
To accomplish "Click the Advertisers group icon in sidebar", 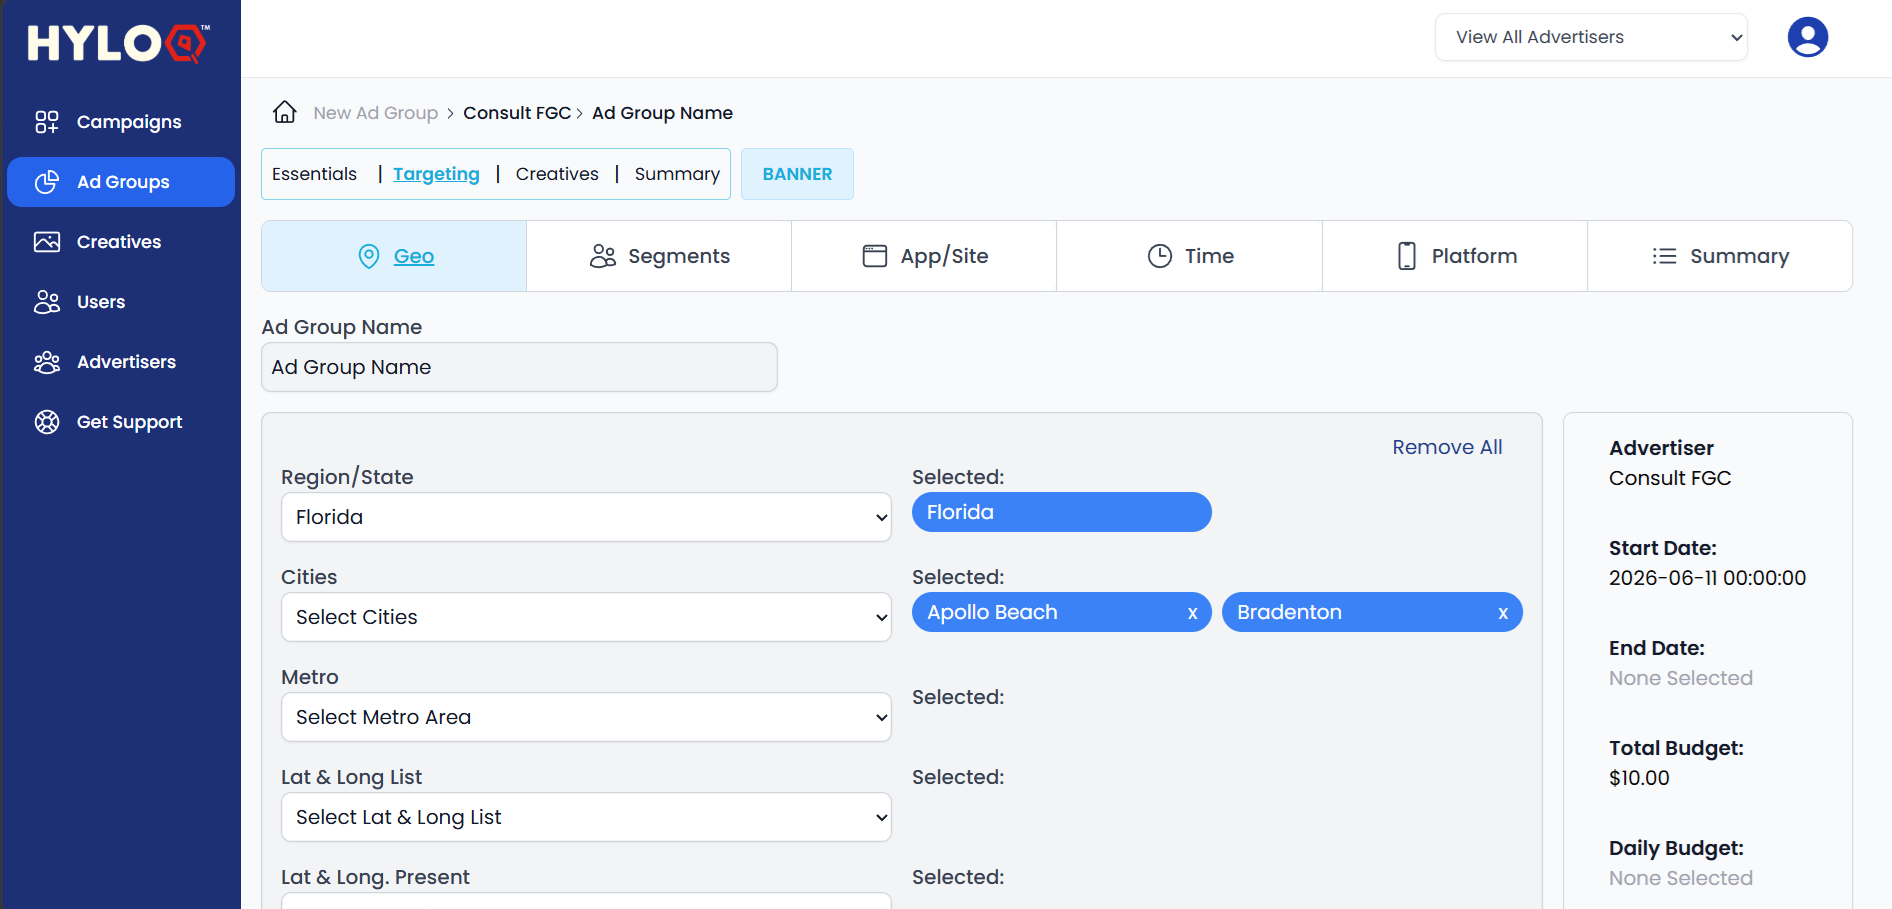I will point(47,362).
